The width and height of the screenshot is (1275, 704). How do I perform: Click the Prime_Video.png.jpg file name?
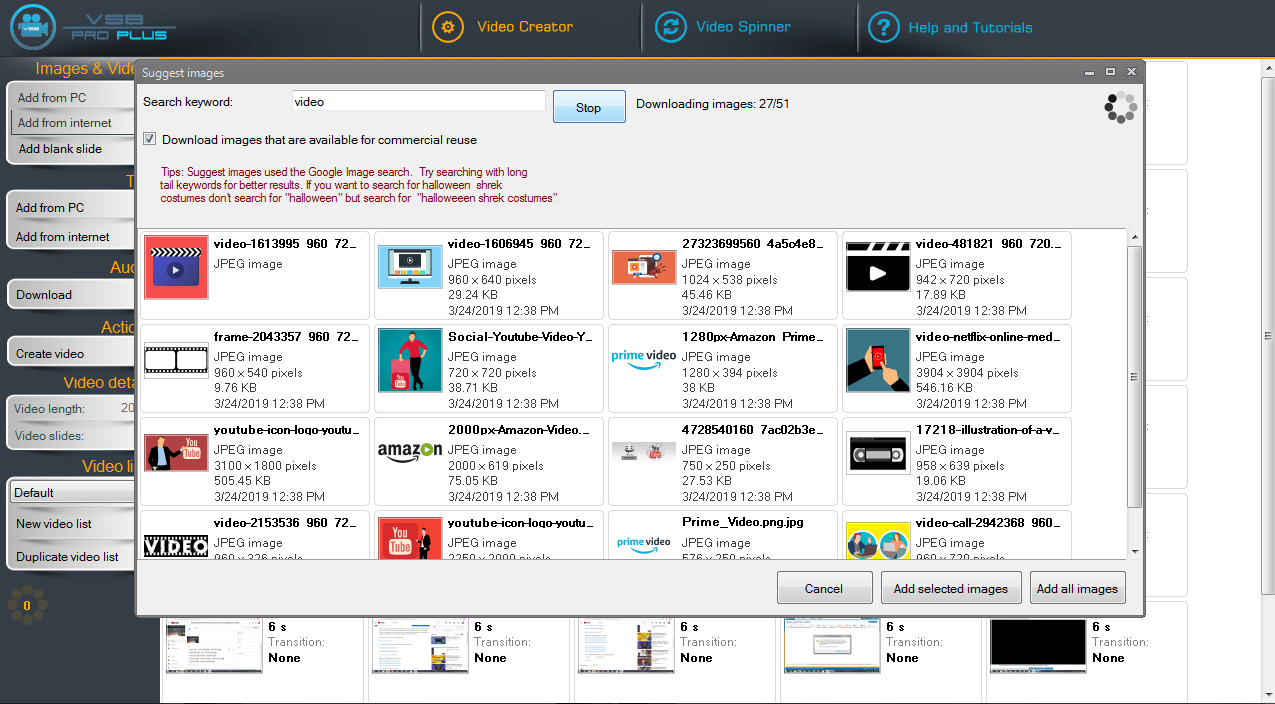point(743,522)
